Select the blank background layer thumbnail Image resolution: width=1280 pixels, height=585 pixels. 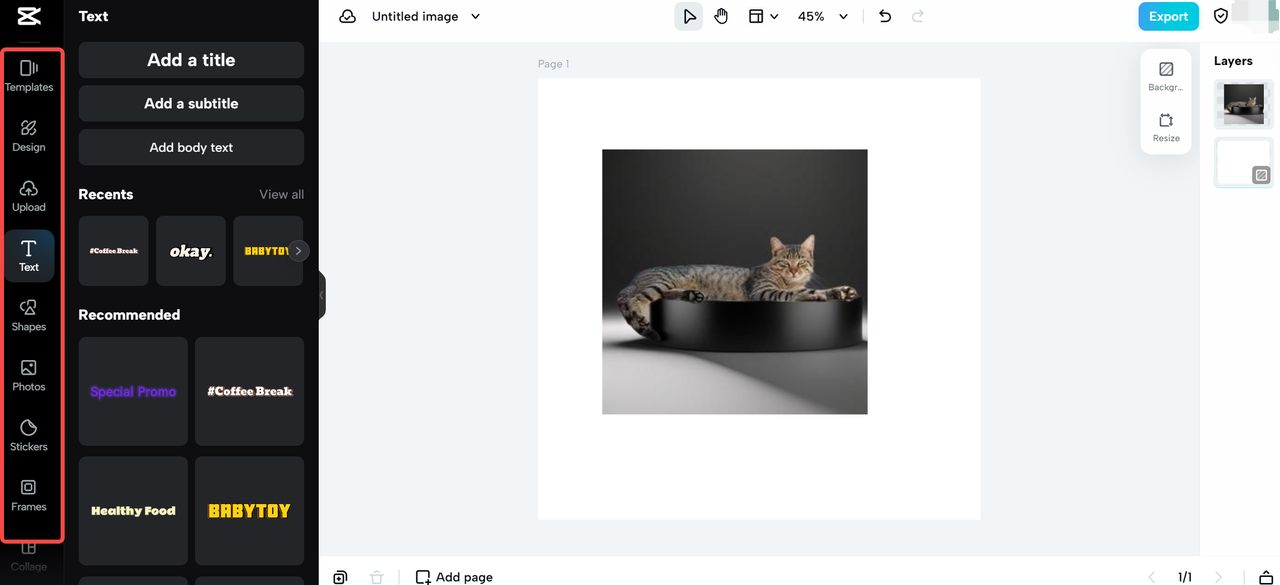point(1244,163)
